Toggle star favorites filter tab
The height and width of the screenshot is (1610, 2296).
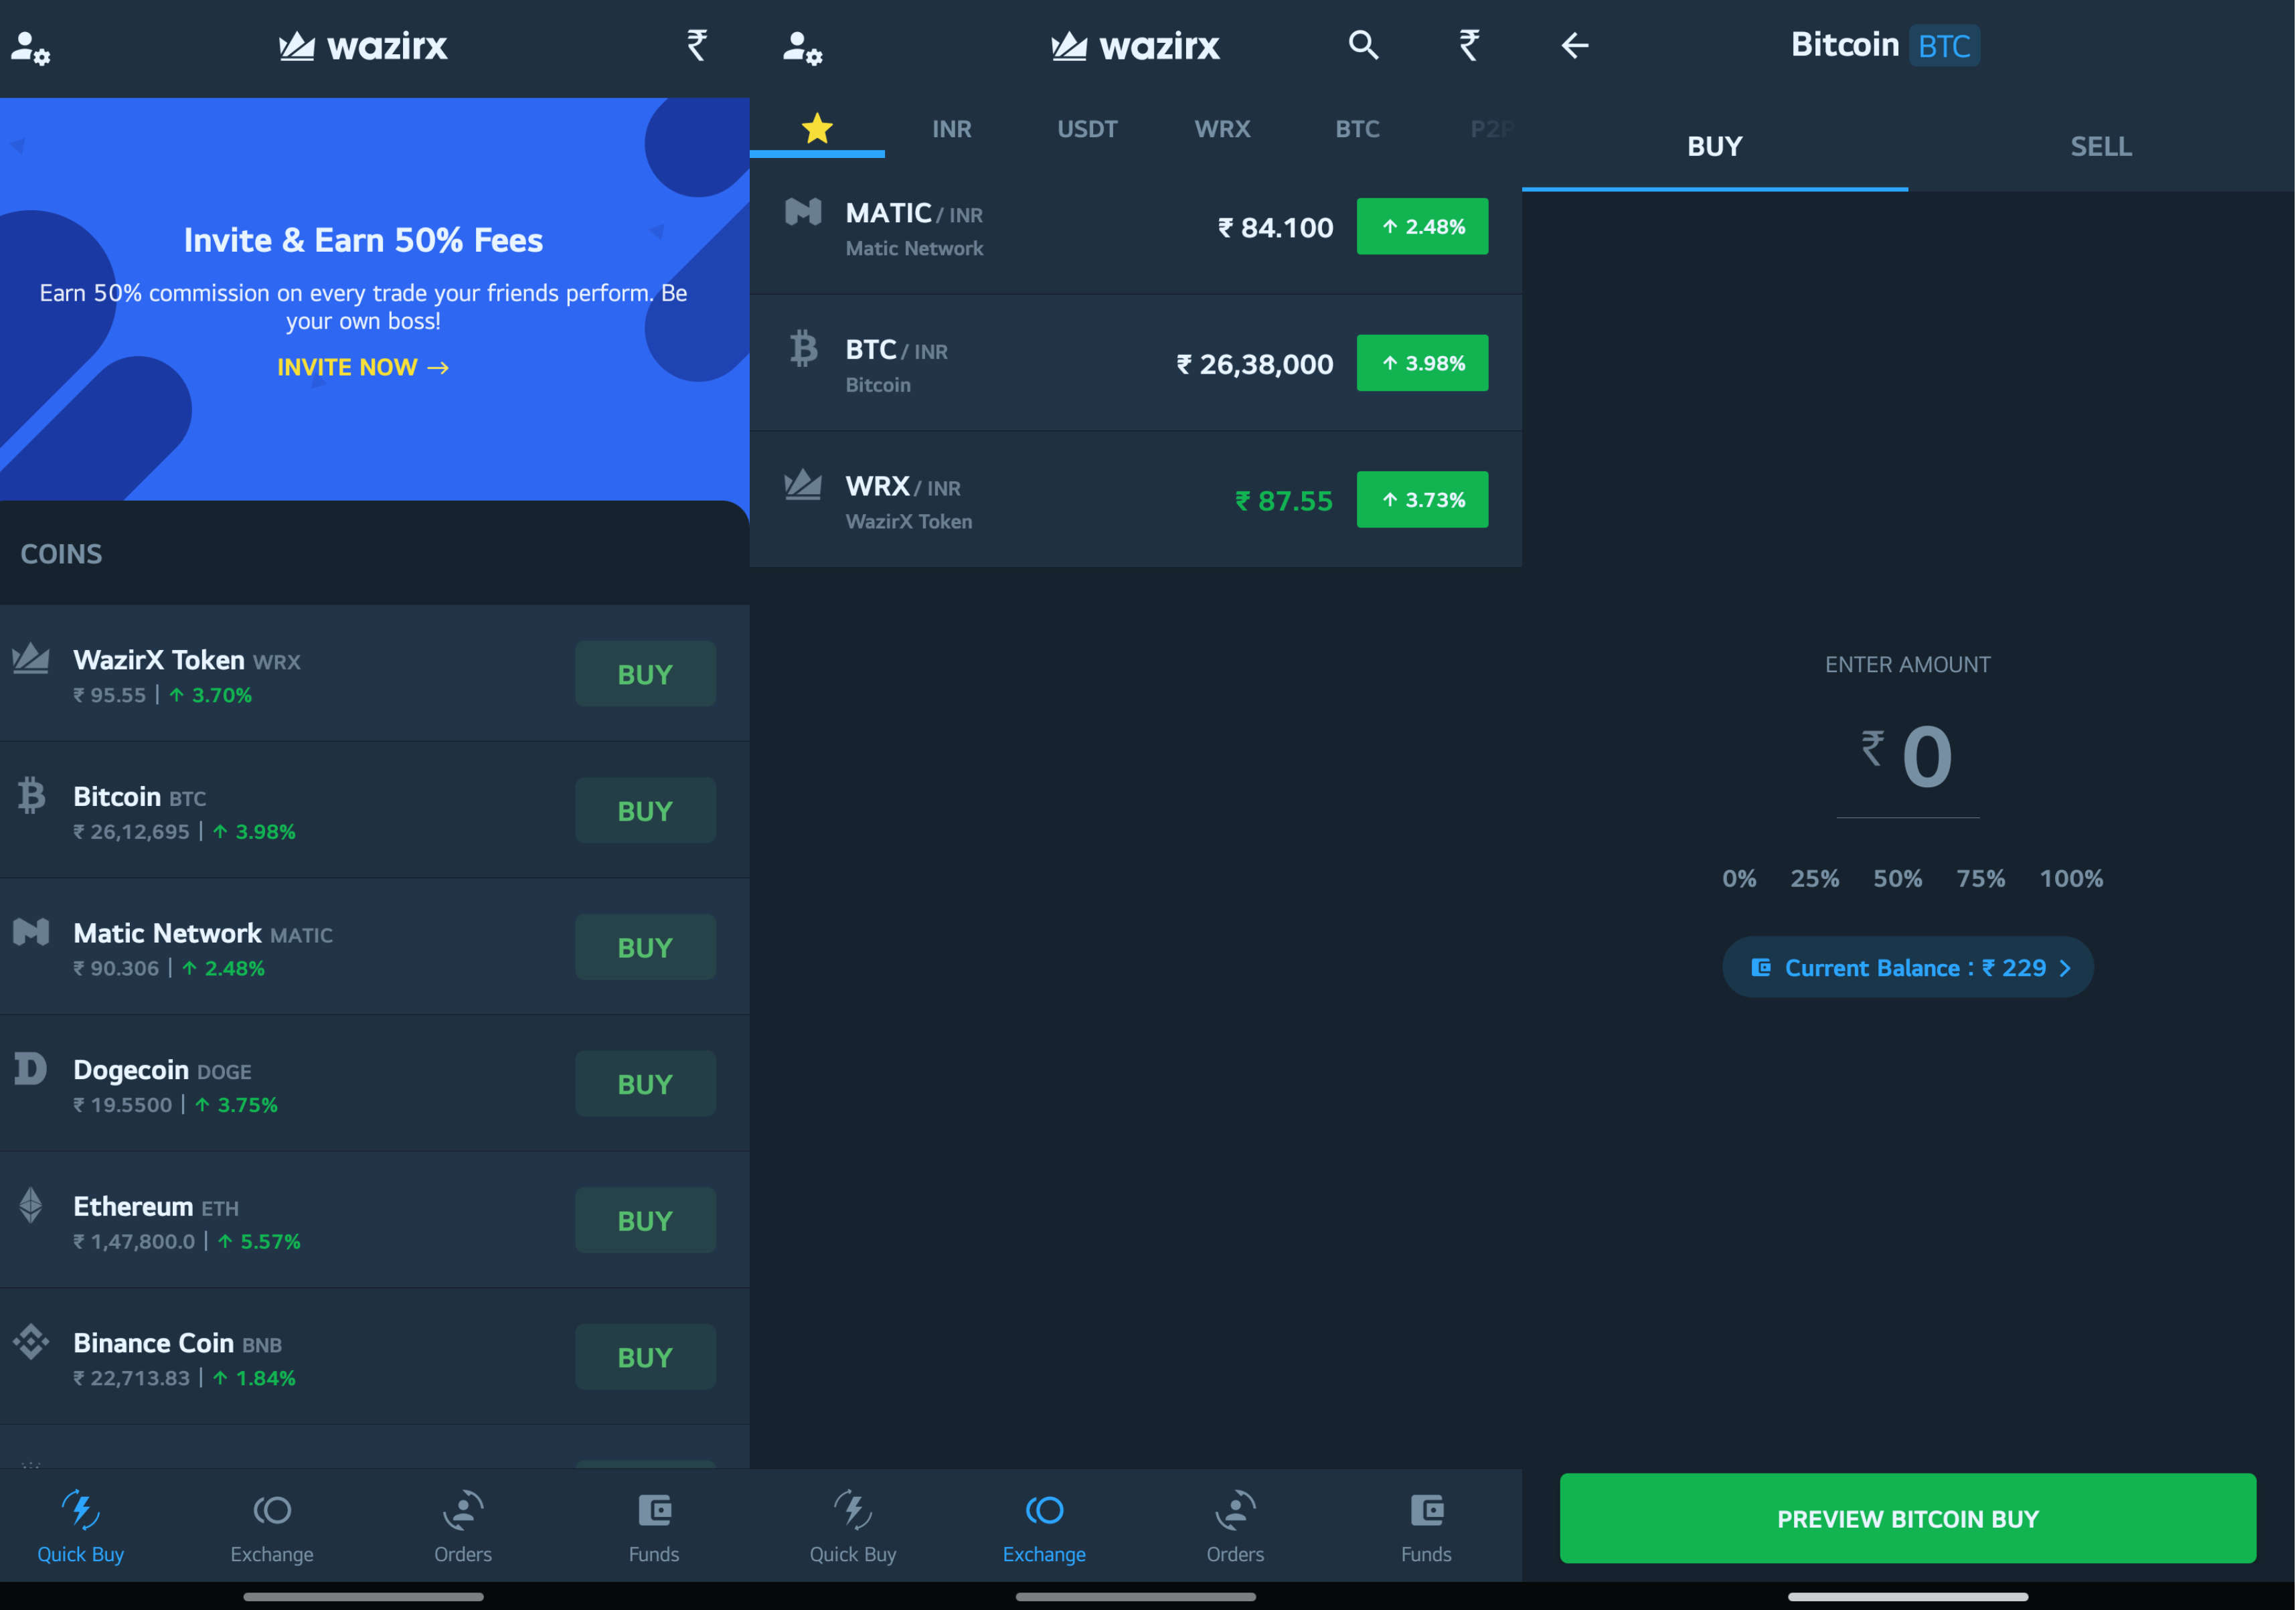tap(817, 126)
